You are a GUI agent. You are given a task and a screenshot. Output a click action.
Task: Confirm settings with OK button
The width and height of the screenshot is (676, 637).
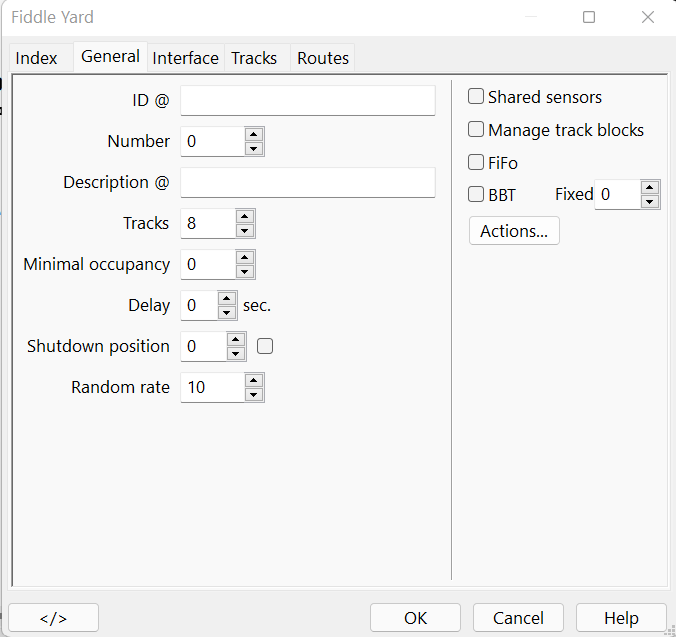pos(415,618)
